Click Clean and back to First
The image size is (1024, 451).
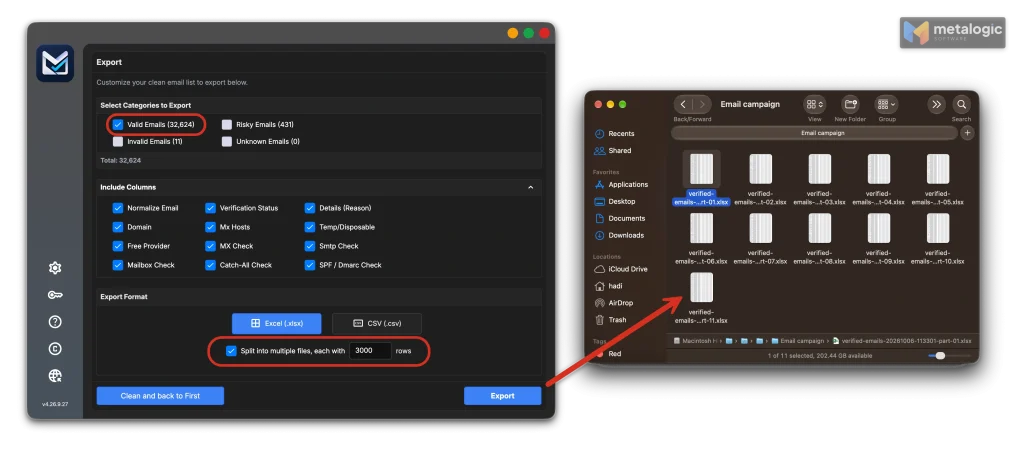tap(160, 396)
